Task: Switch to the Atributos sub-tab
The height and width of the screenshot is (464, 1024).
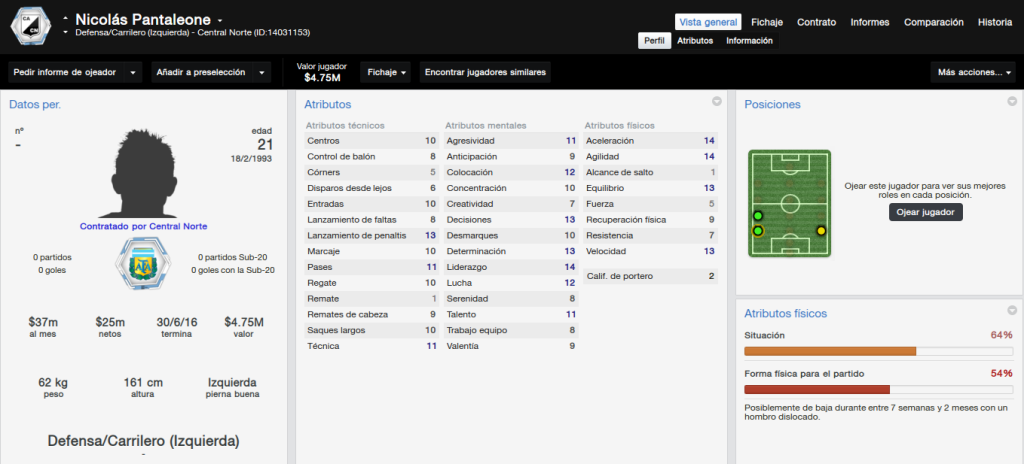Action: tap(695, 41)
